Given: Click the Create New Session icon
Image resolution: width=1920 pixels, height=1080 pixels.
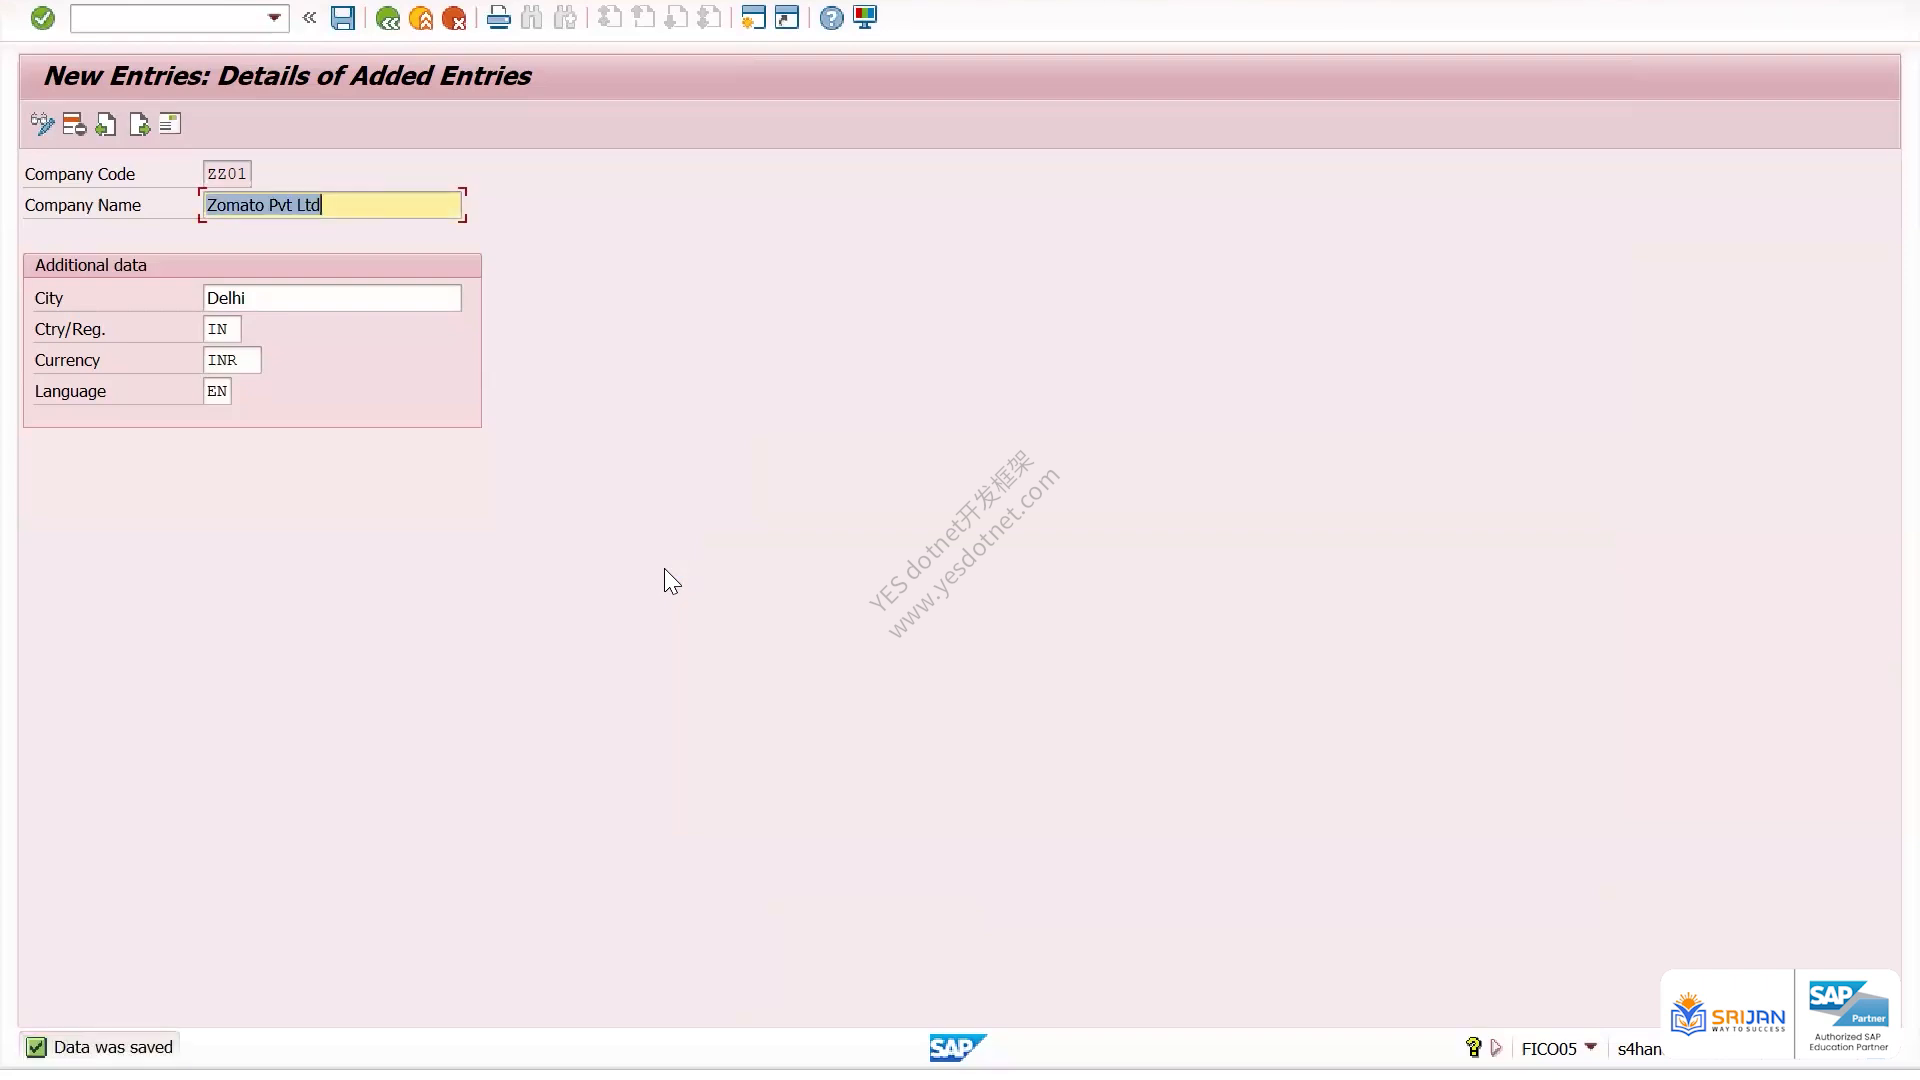Looking at the screenshot, I should click(x=753, y=18).
